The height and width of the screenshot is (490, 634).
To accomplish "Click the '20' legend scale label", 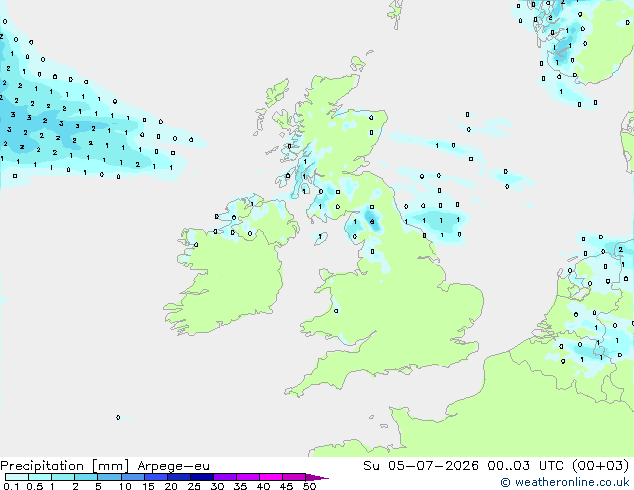I will click(x=171, y=486).
